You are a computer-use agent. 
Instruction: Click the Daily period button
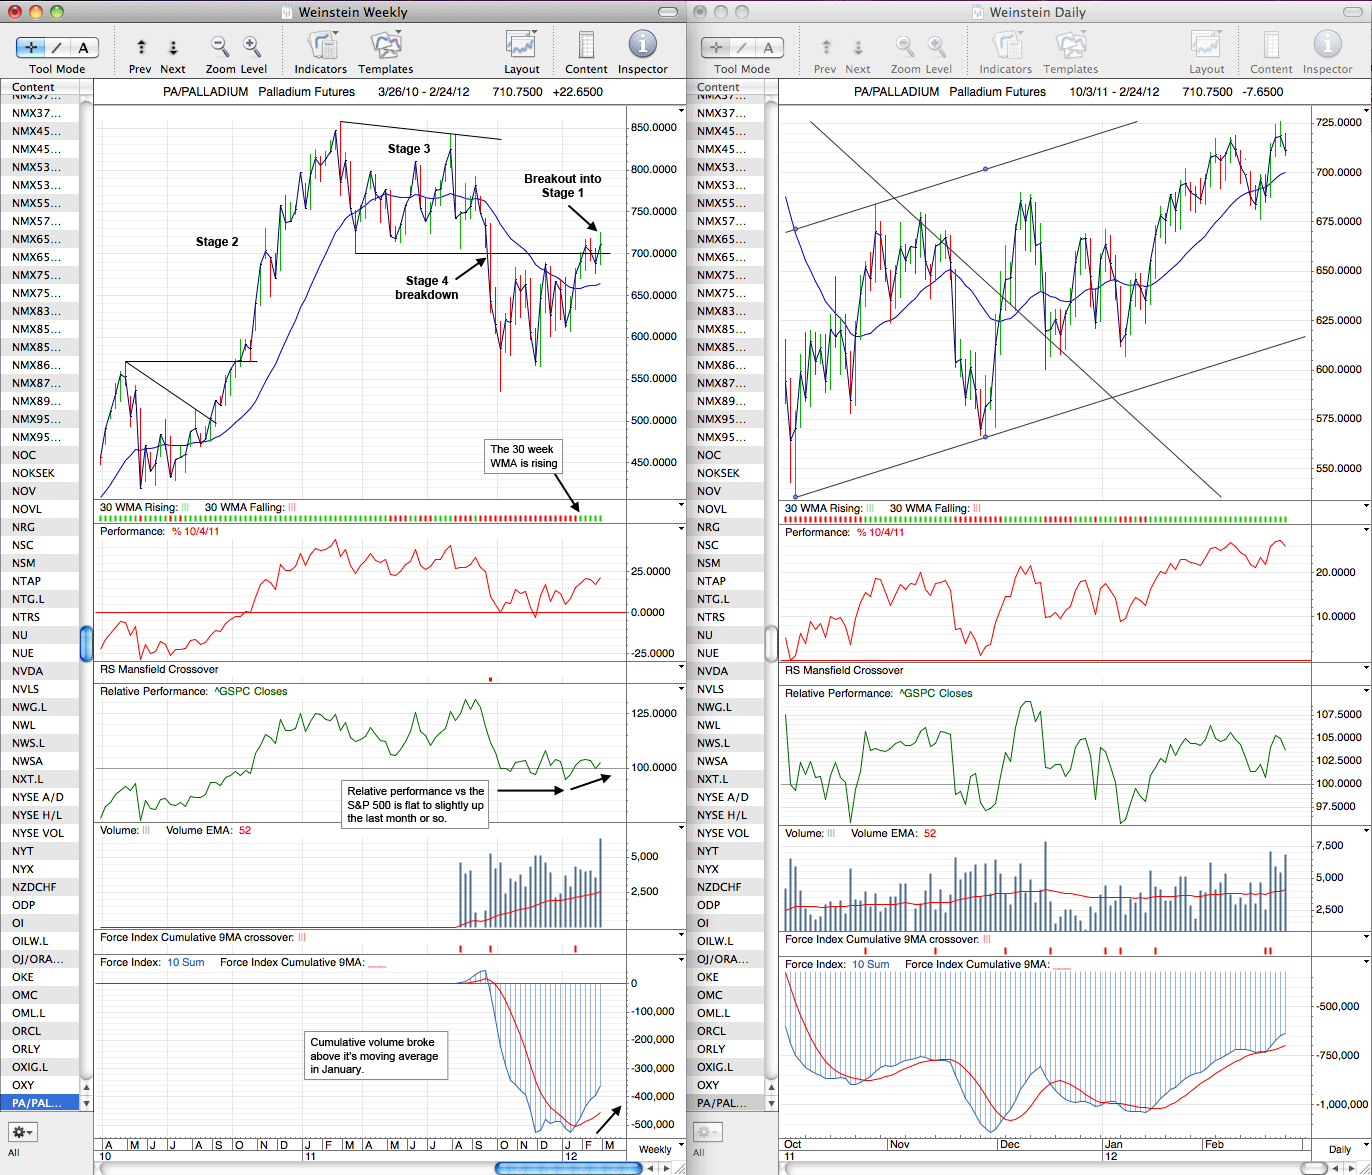point(1339,1149)
